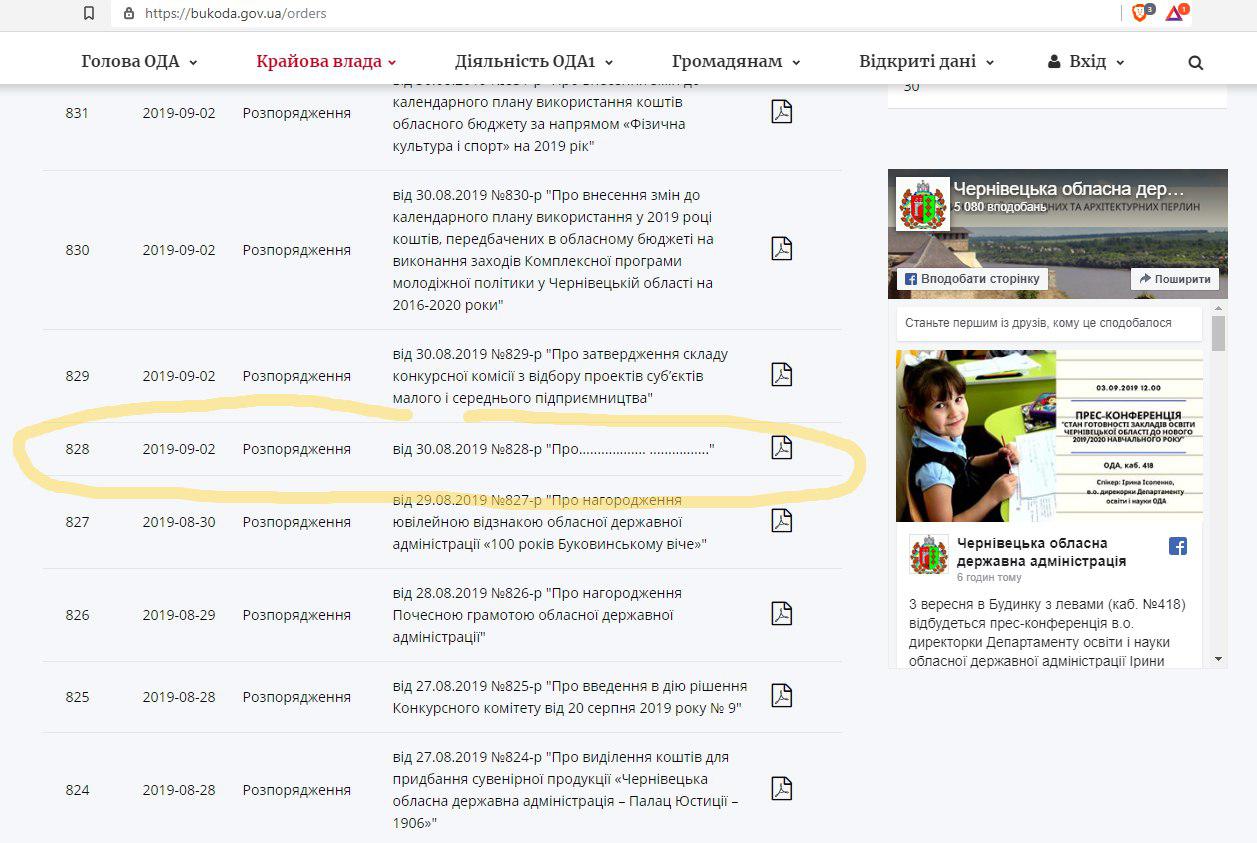Open the PDF for order 824
Image resolution: width=1257 pixels, height=843 pixels.
coord(781,789)
